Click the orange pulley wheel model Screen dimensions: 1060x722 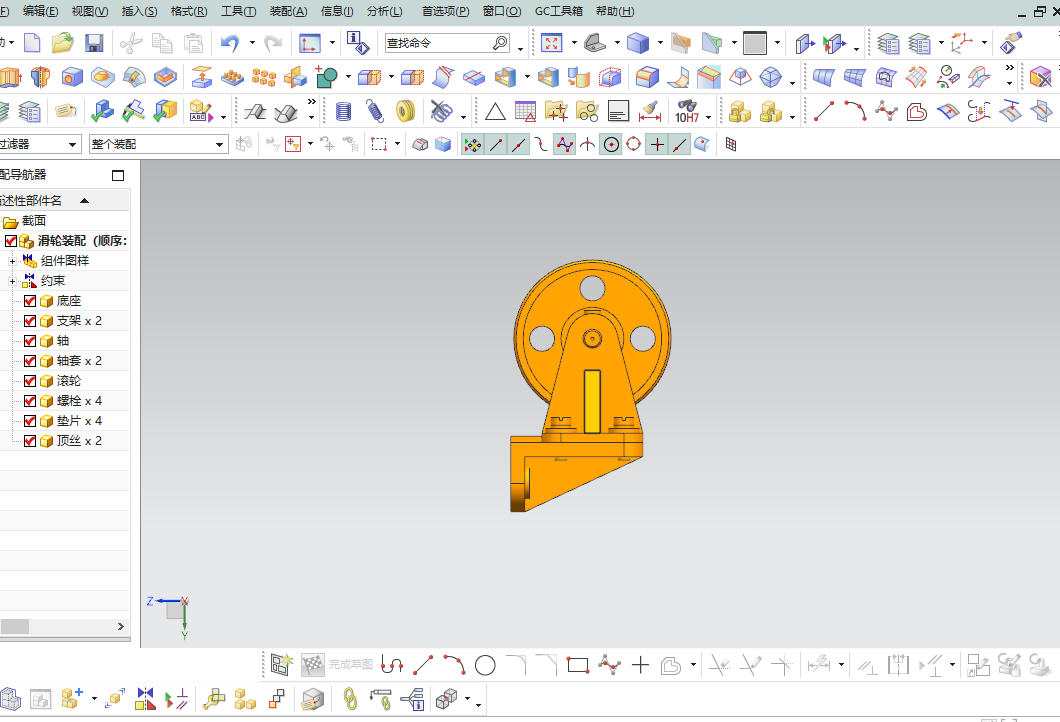pos(592,338)
